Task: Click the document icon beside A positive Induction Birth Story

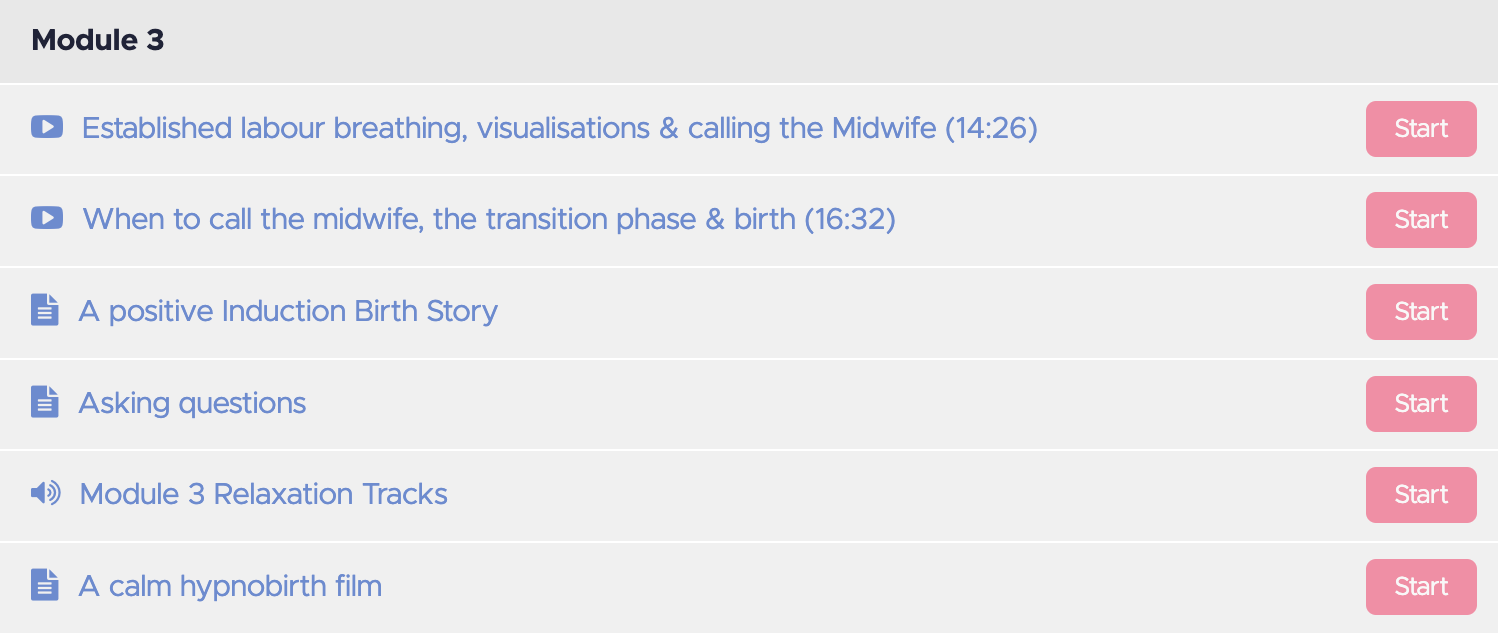Action: pos(44,310)
